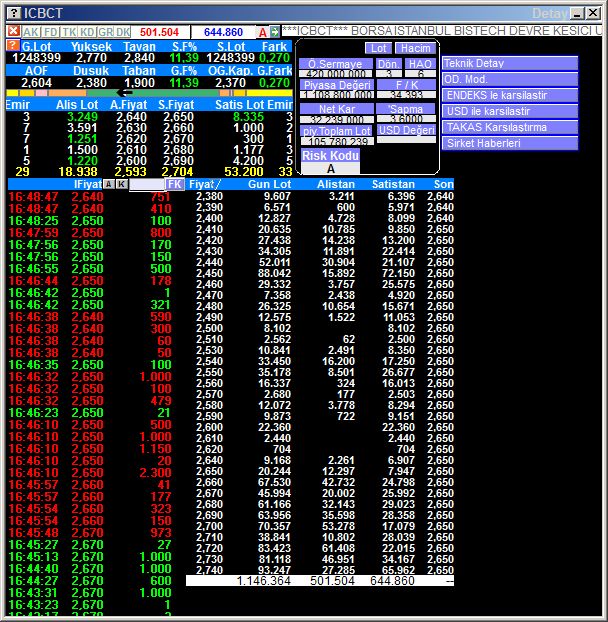Click the Alis Lot column header
This screenshot has height=622, width=608.
tap(77, 105)
